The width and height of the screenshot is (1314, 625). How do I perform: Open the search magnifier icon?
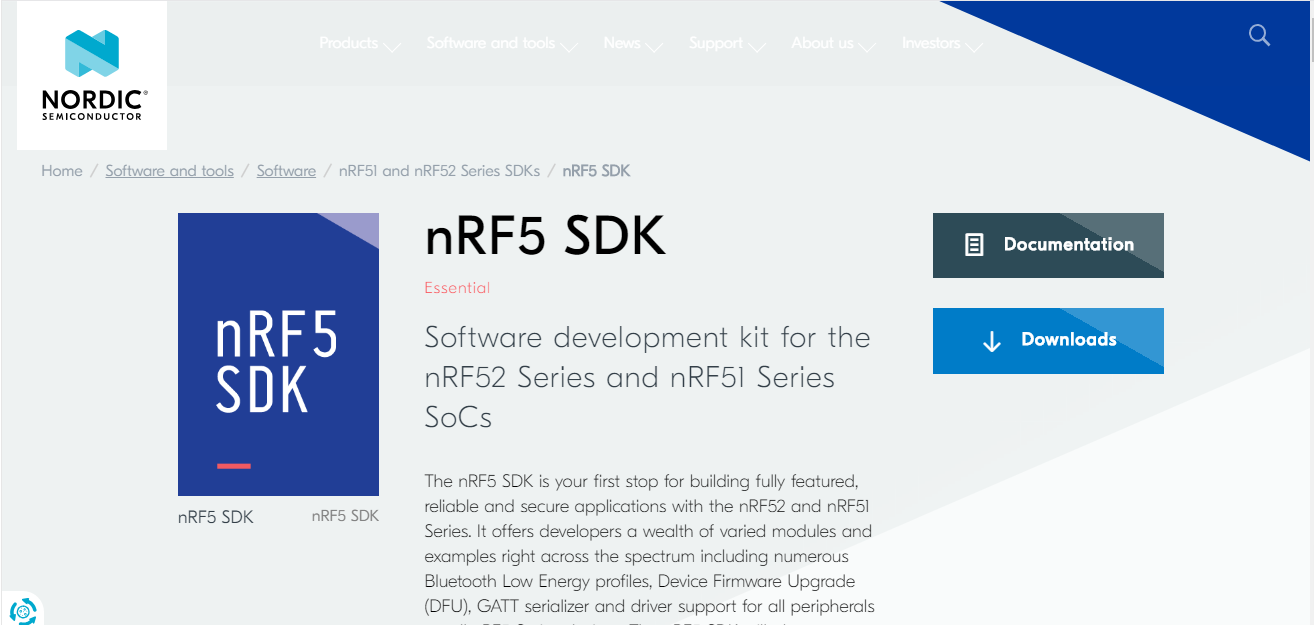(1259, 36)
